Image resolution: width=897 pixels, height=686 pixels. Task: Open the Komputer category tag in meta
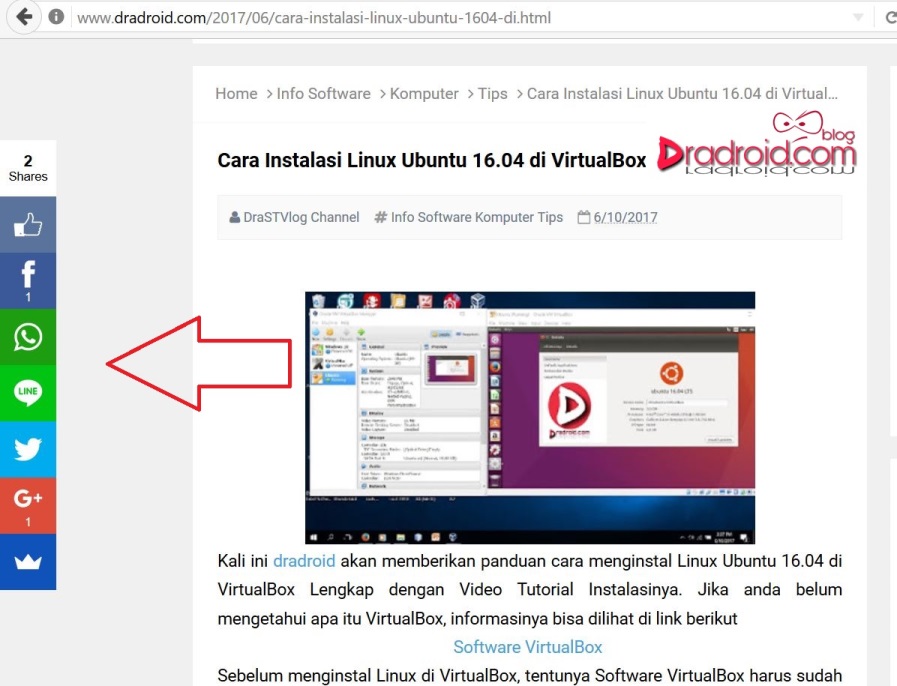[x=505, y=217]
